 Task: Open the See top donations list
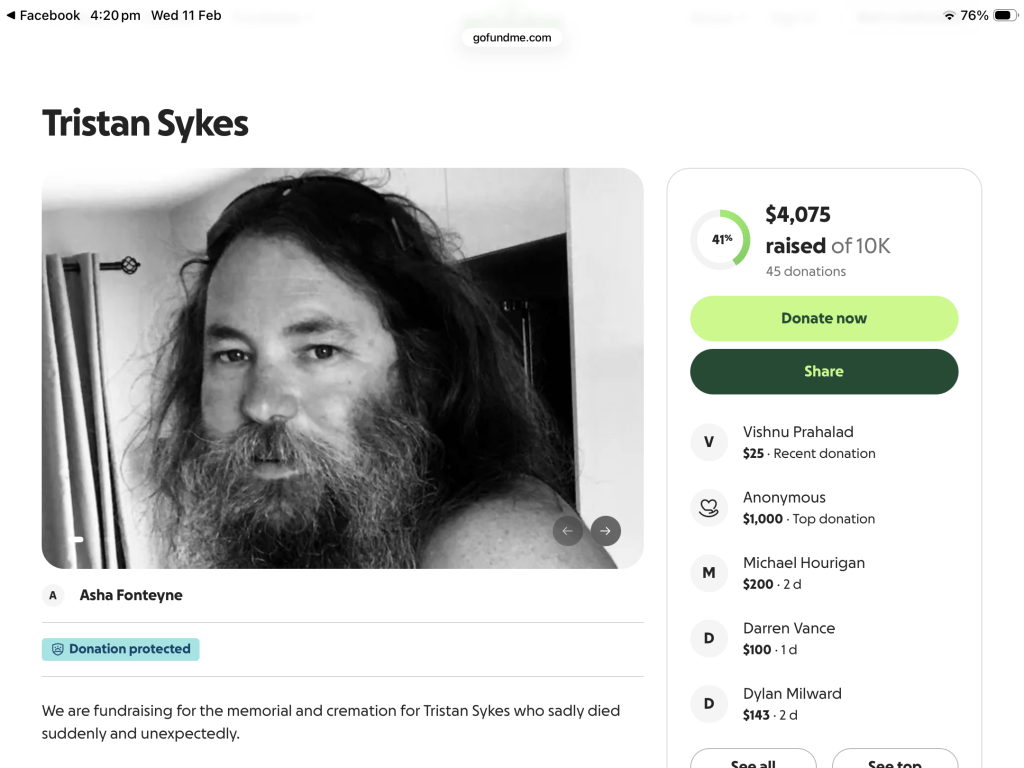pyautogui.click(x=894, y=760)
